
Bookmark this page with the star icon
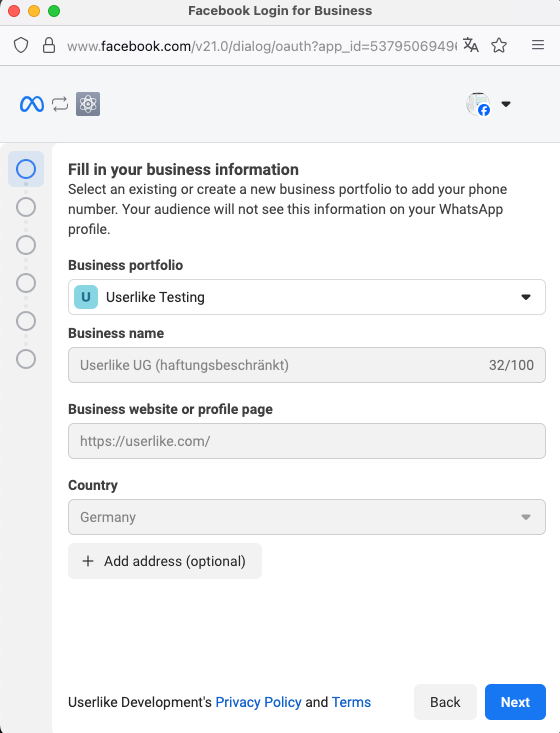[499, 45]
